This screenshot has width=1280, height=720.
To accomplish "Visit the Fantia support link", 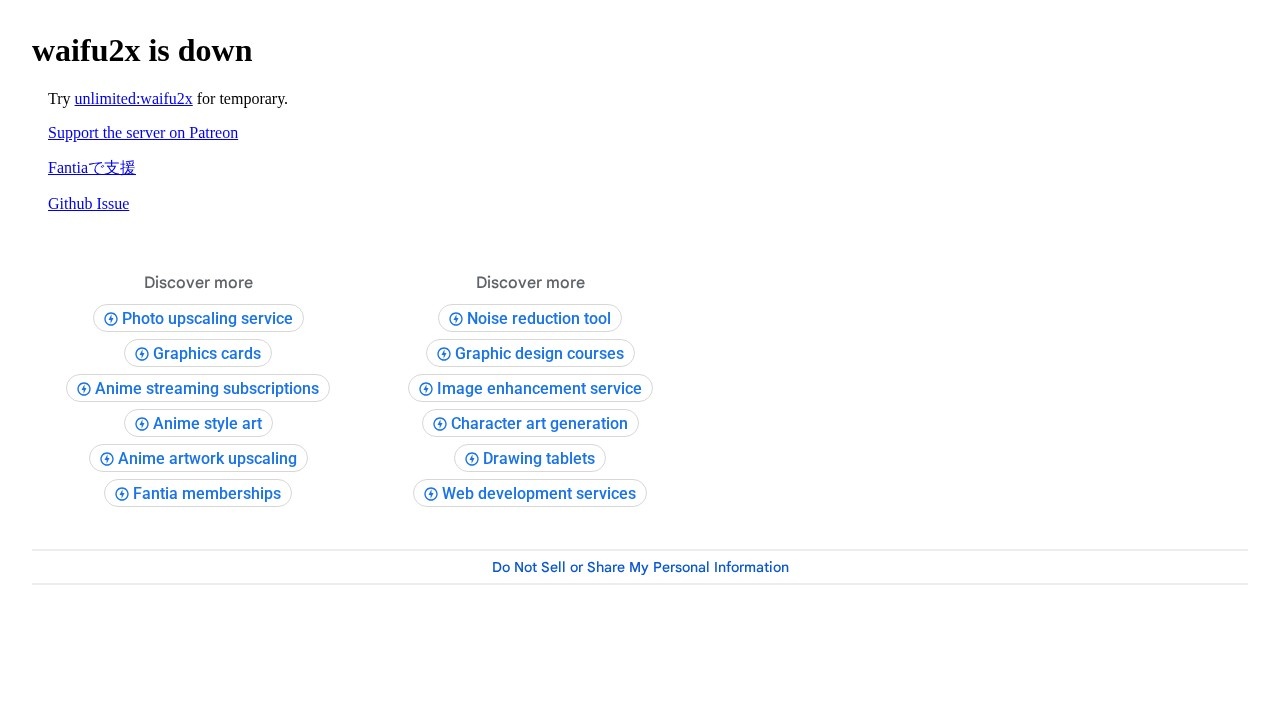I will tap(91, 168).
